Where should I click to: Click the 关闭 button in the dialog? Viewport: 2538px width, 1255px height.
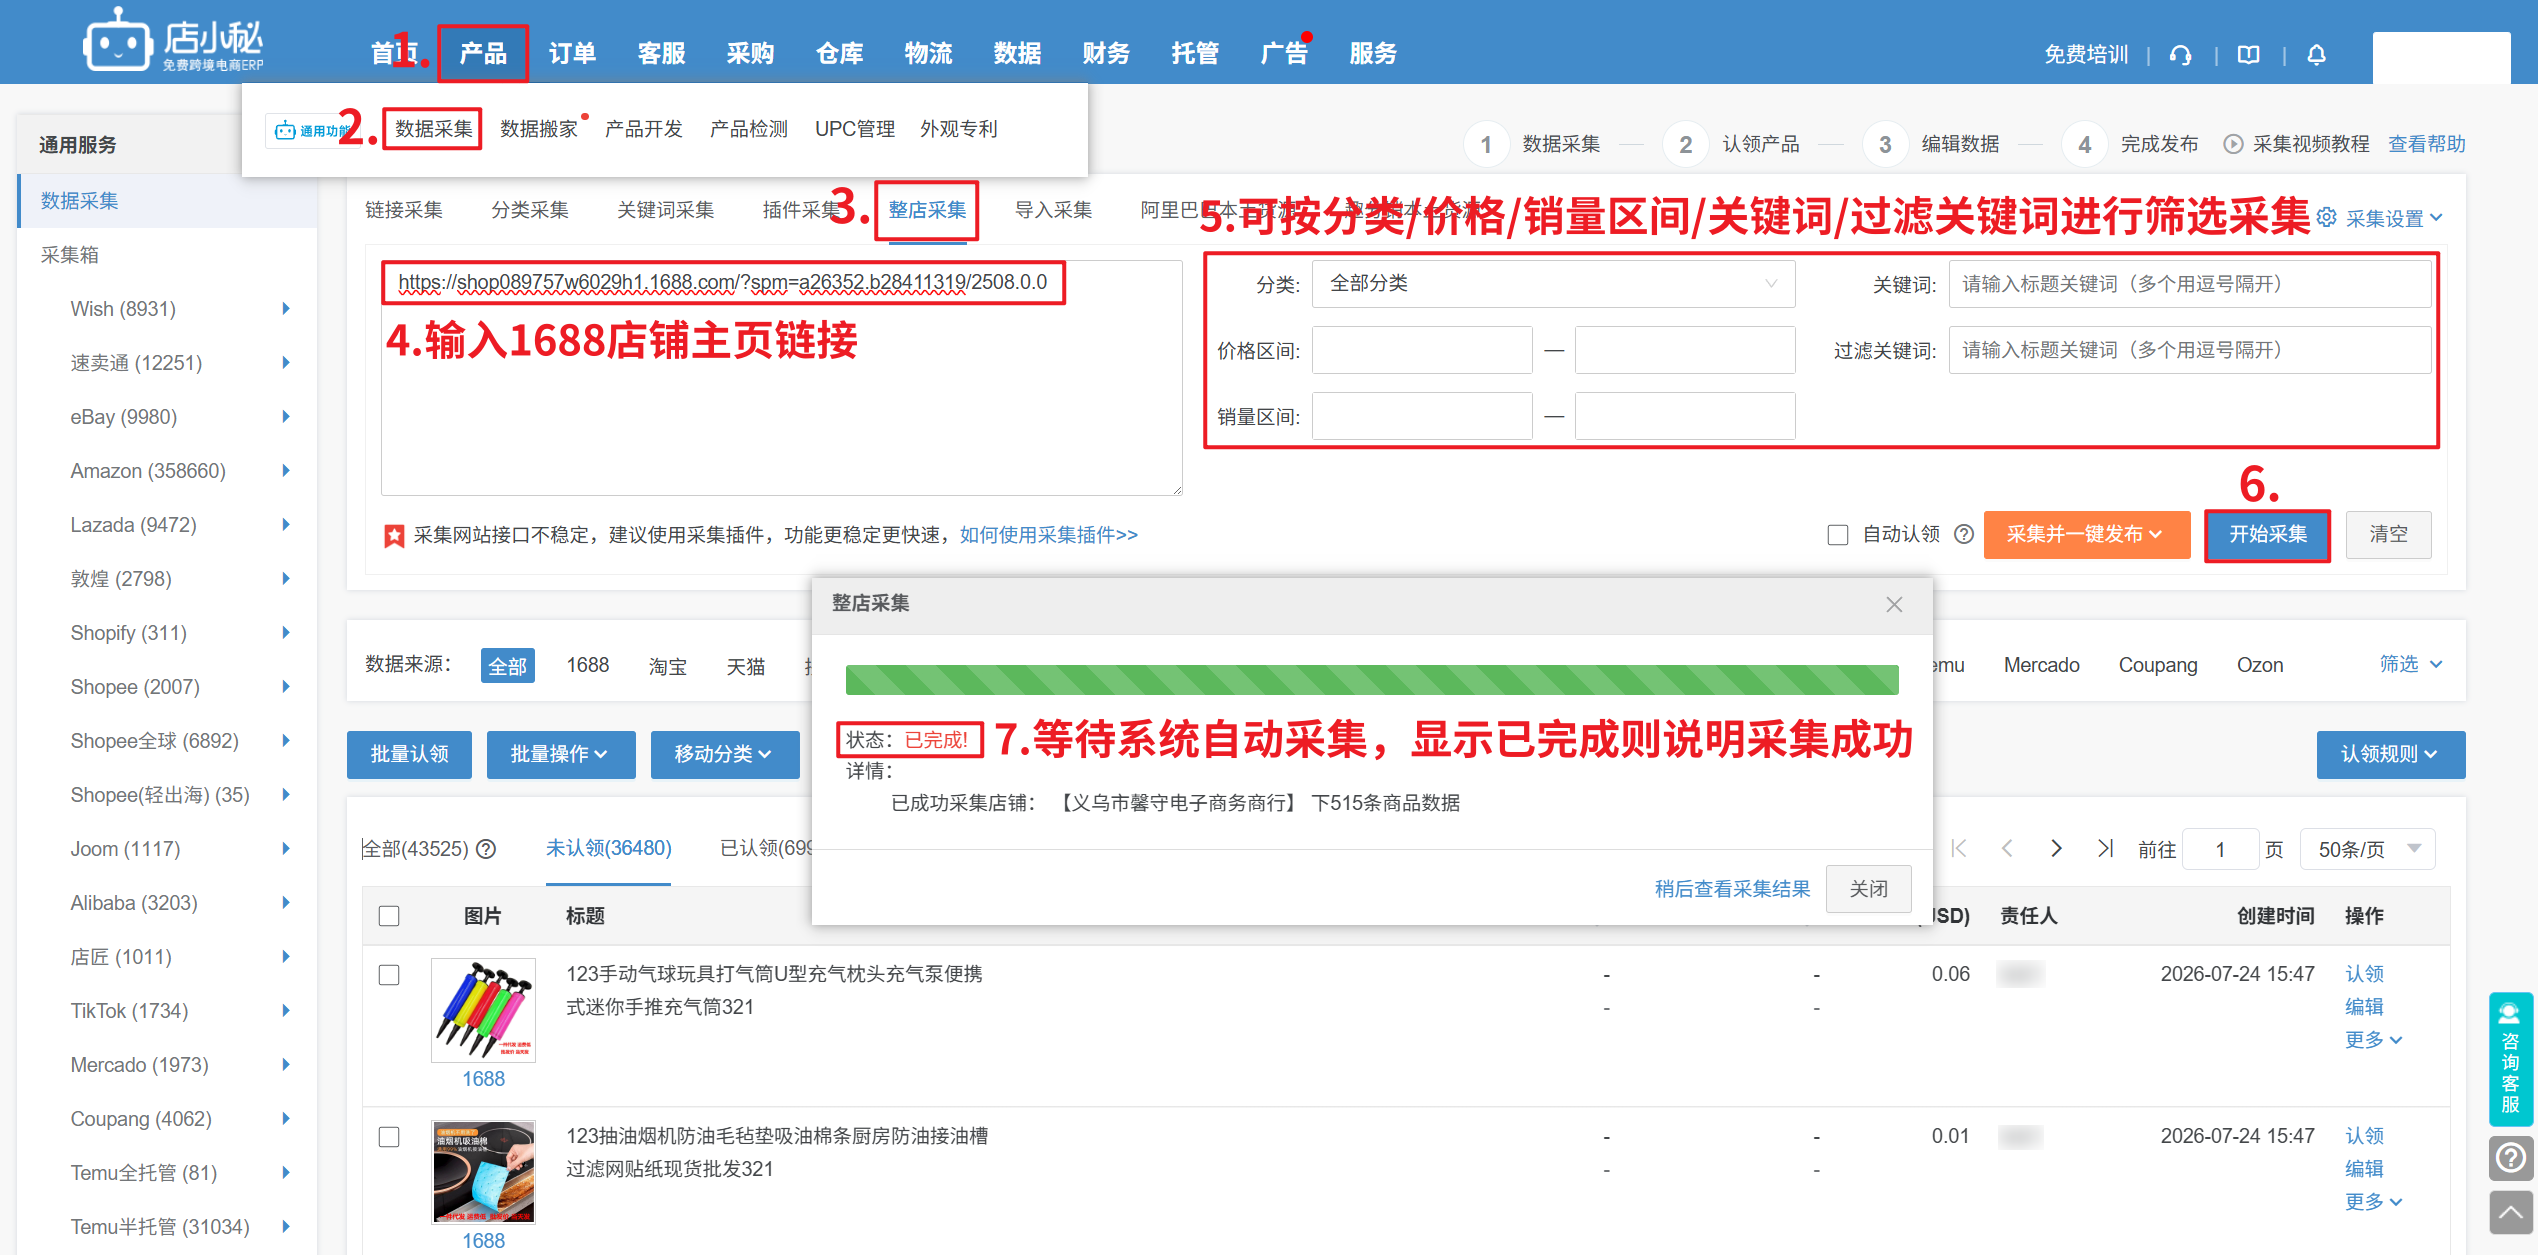coord(1868,889)
